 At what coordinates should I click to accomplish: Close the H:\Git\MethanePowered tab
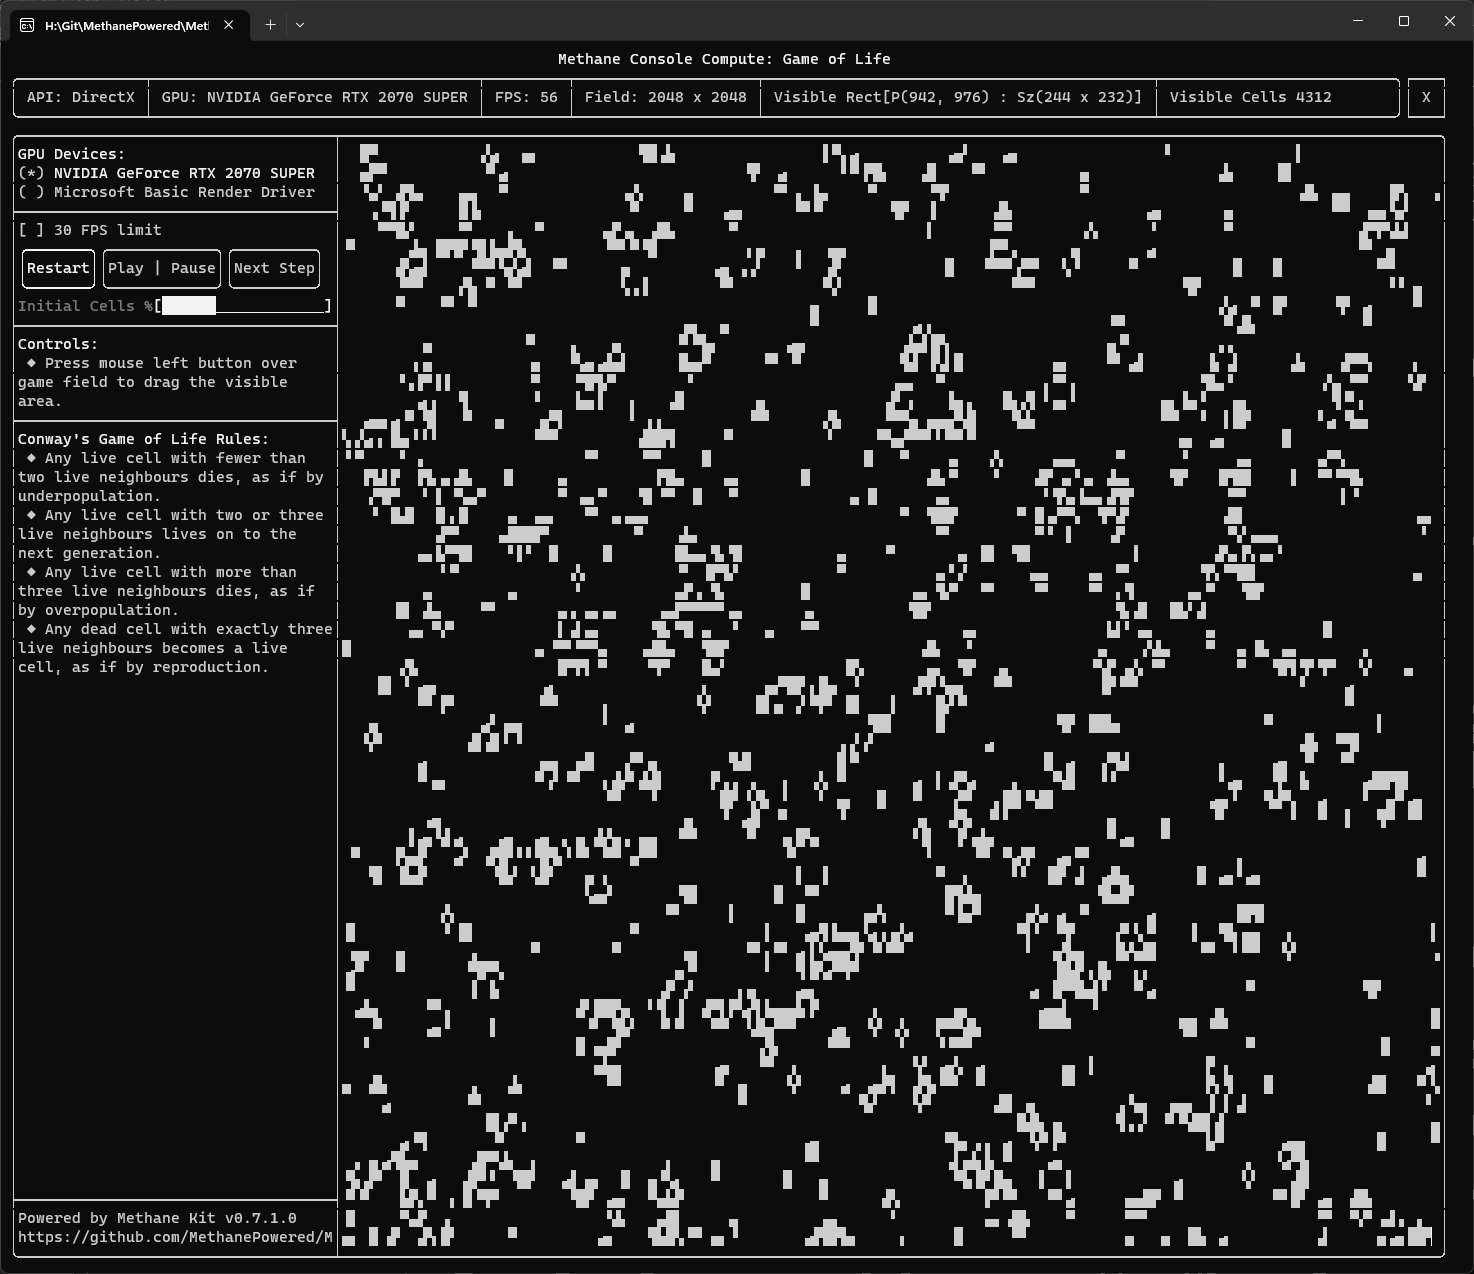pos(229,25)
